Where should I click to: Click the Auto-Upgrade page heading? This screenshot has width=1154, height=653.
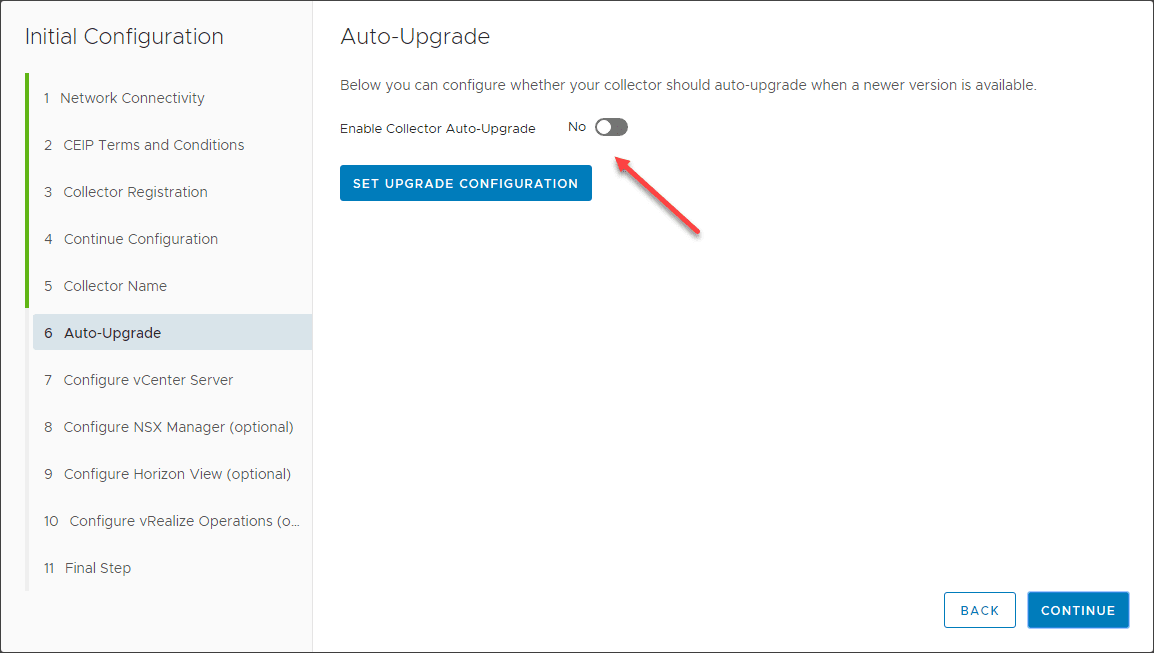coord(415,37)
